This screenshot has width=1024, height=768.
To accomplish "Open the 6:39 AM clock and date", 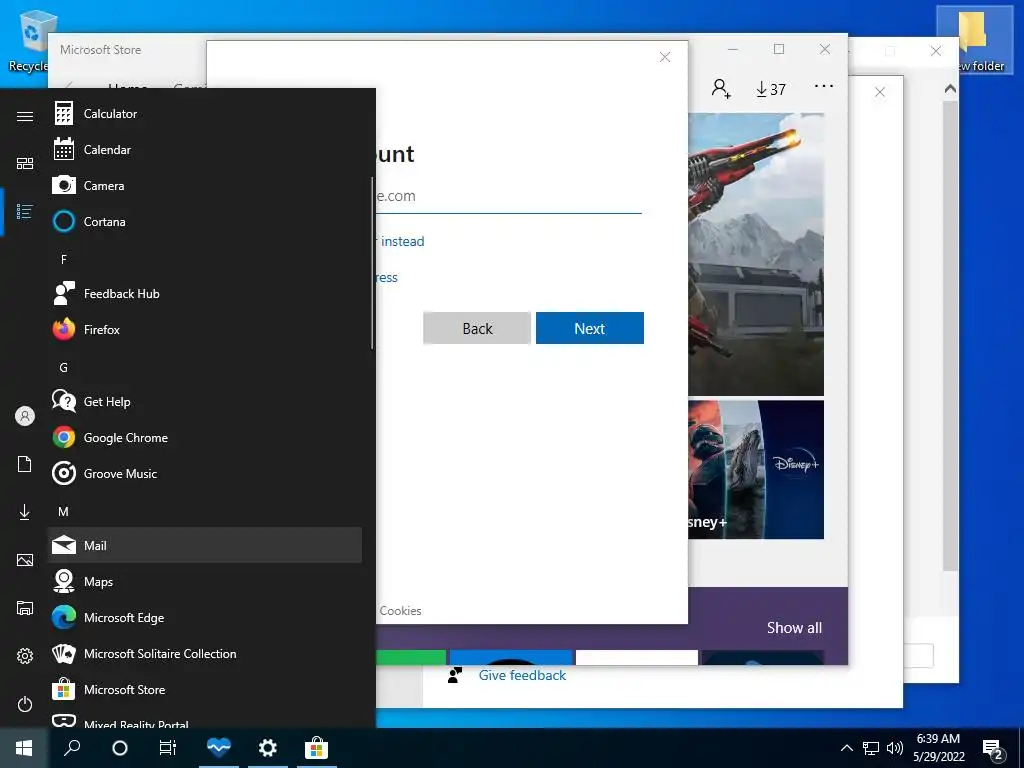I will [938, 748].
